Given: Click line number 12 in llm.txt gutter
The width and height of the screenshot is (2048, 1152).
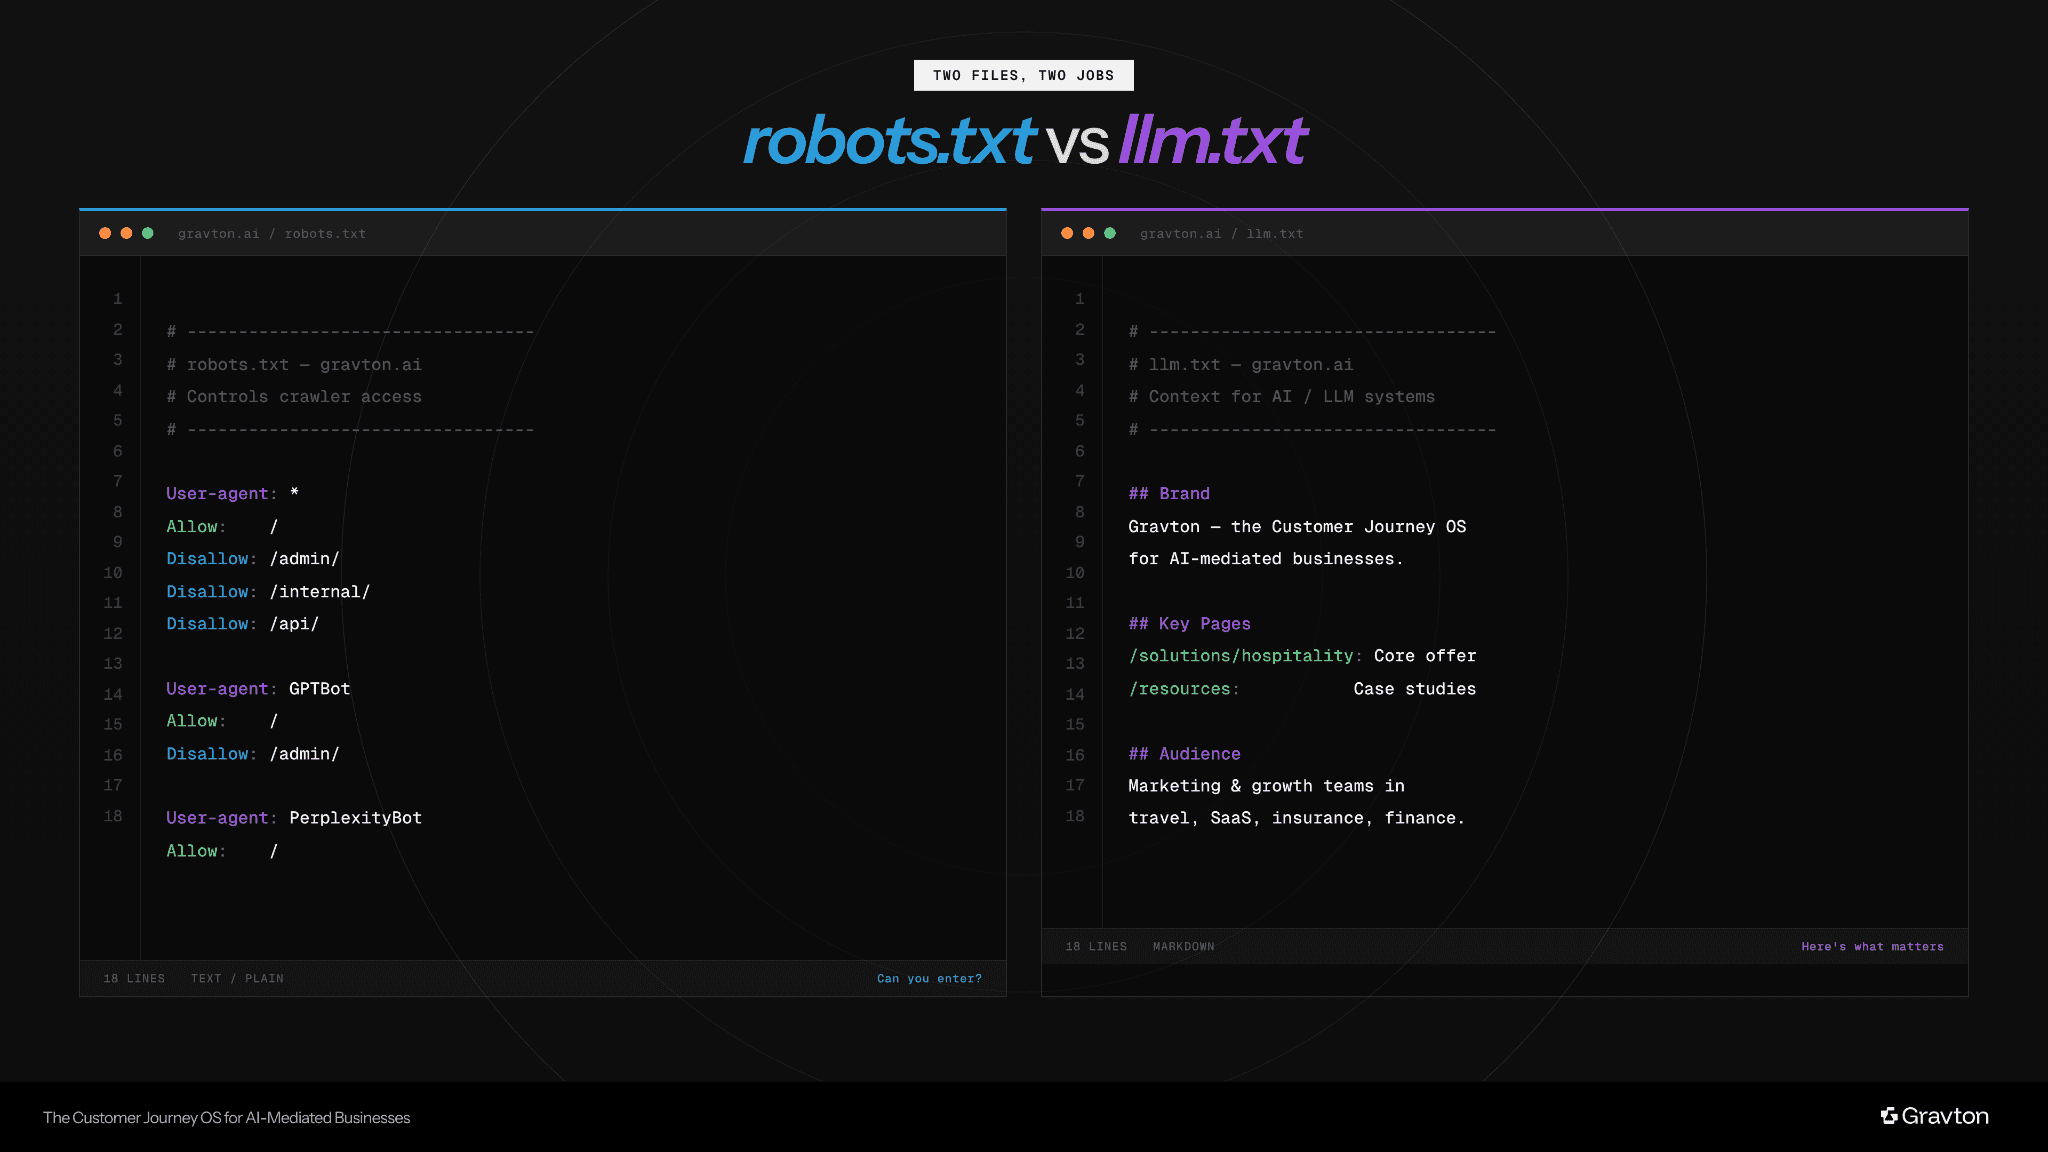Looking at the screenshot, I should click(x=1075, y=634).
